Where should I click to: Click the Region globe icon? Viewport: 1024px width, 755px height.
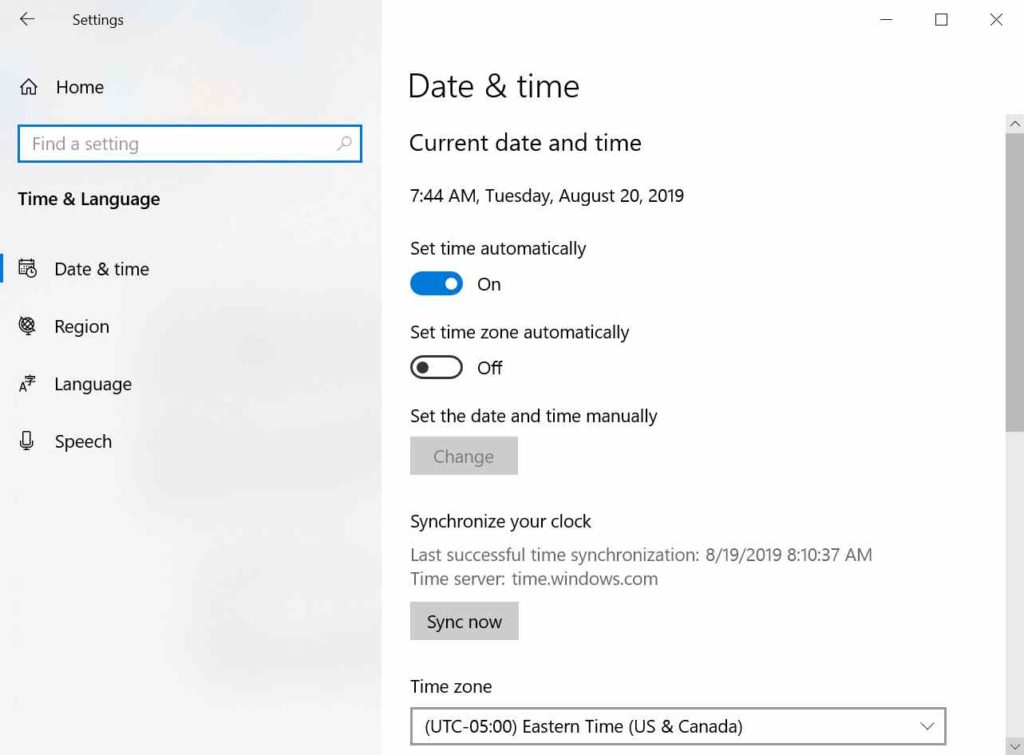click(x=27, y=325)
